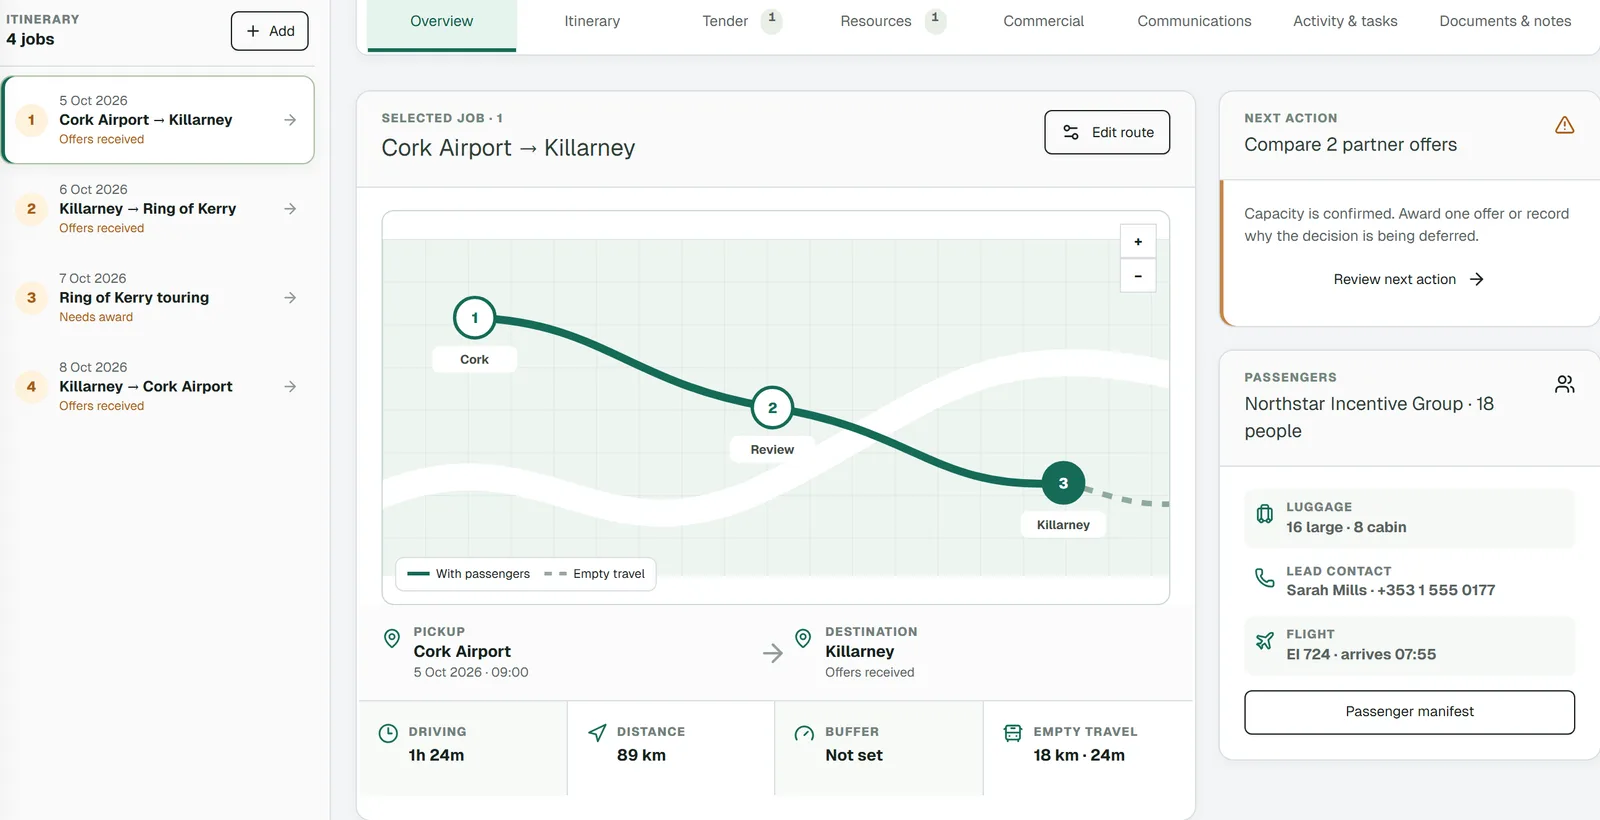Viewport: 1600px width, 820px height.
Task: Select map stop 2 Review
Action: [772, 408]
